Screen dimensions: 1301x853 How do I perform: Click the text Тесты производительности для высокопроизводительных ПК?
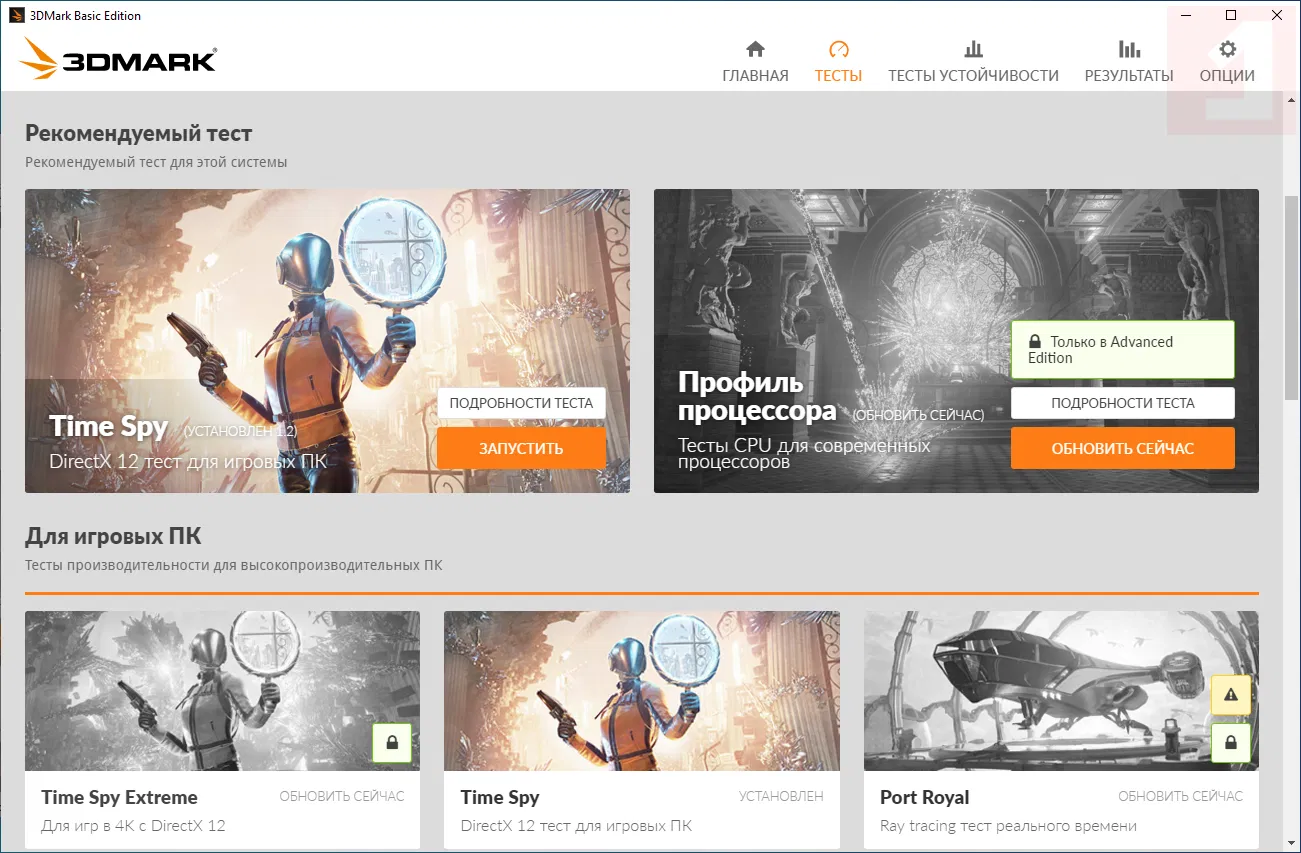234,565
